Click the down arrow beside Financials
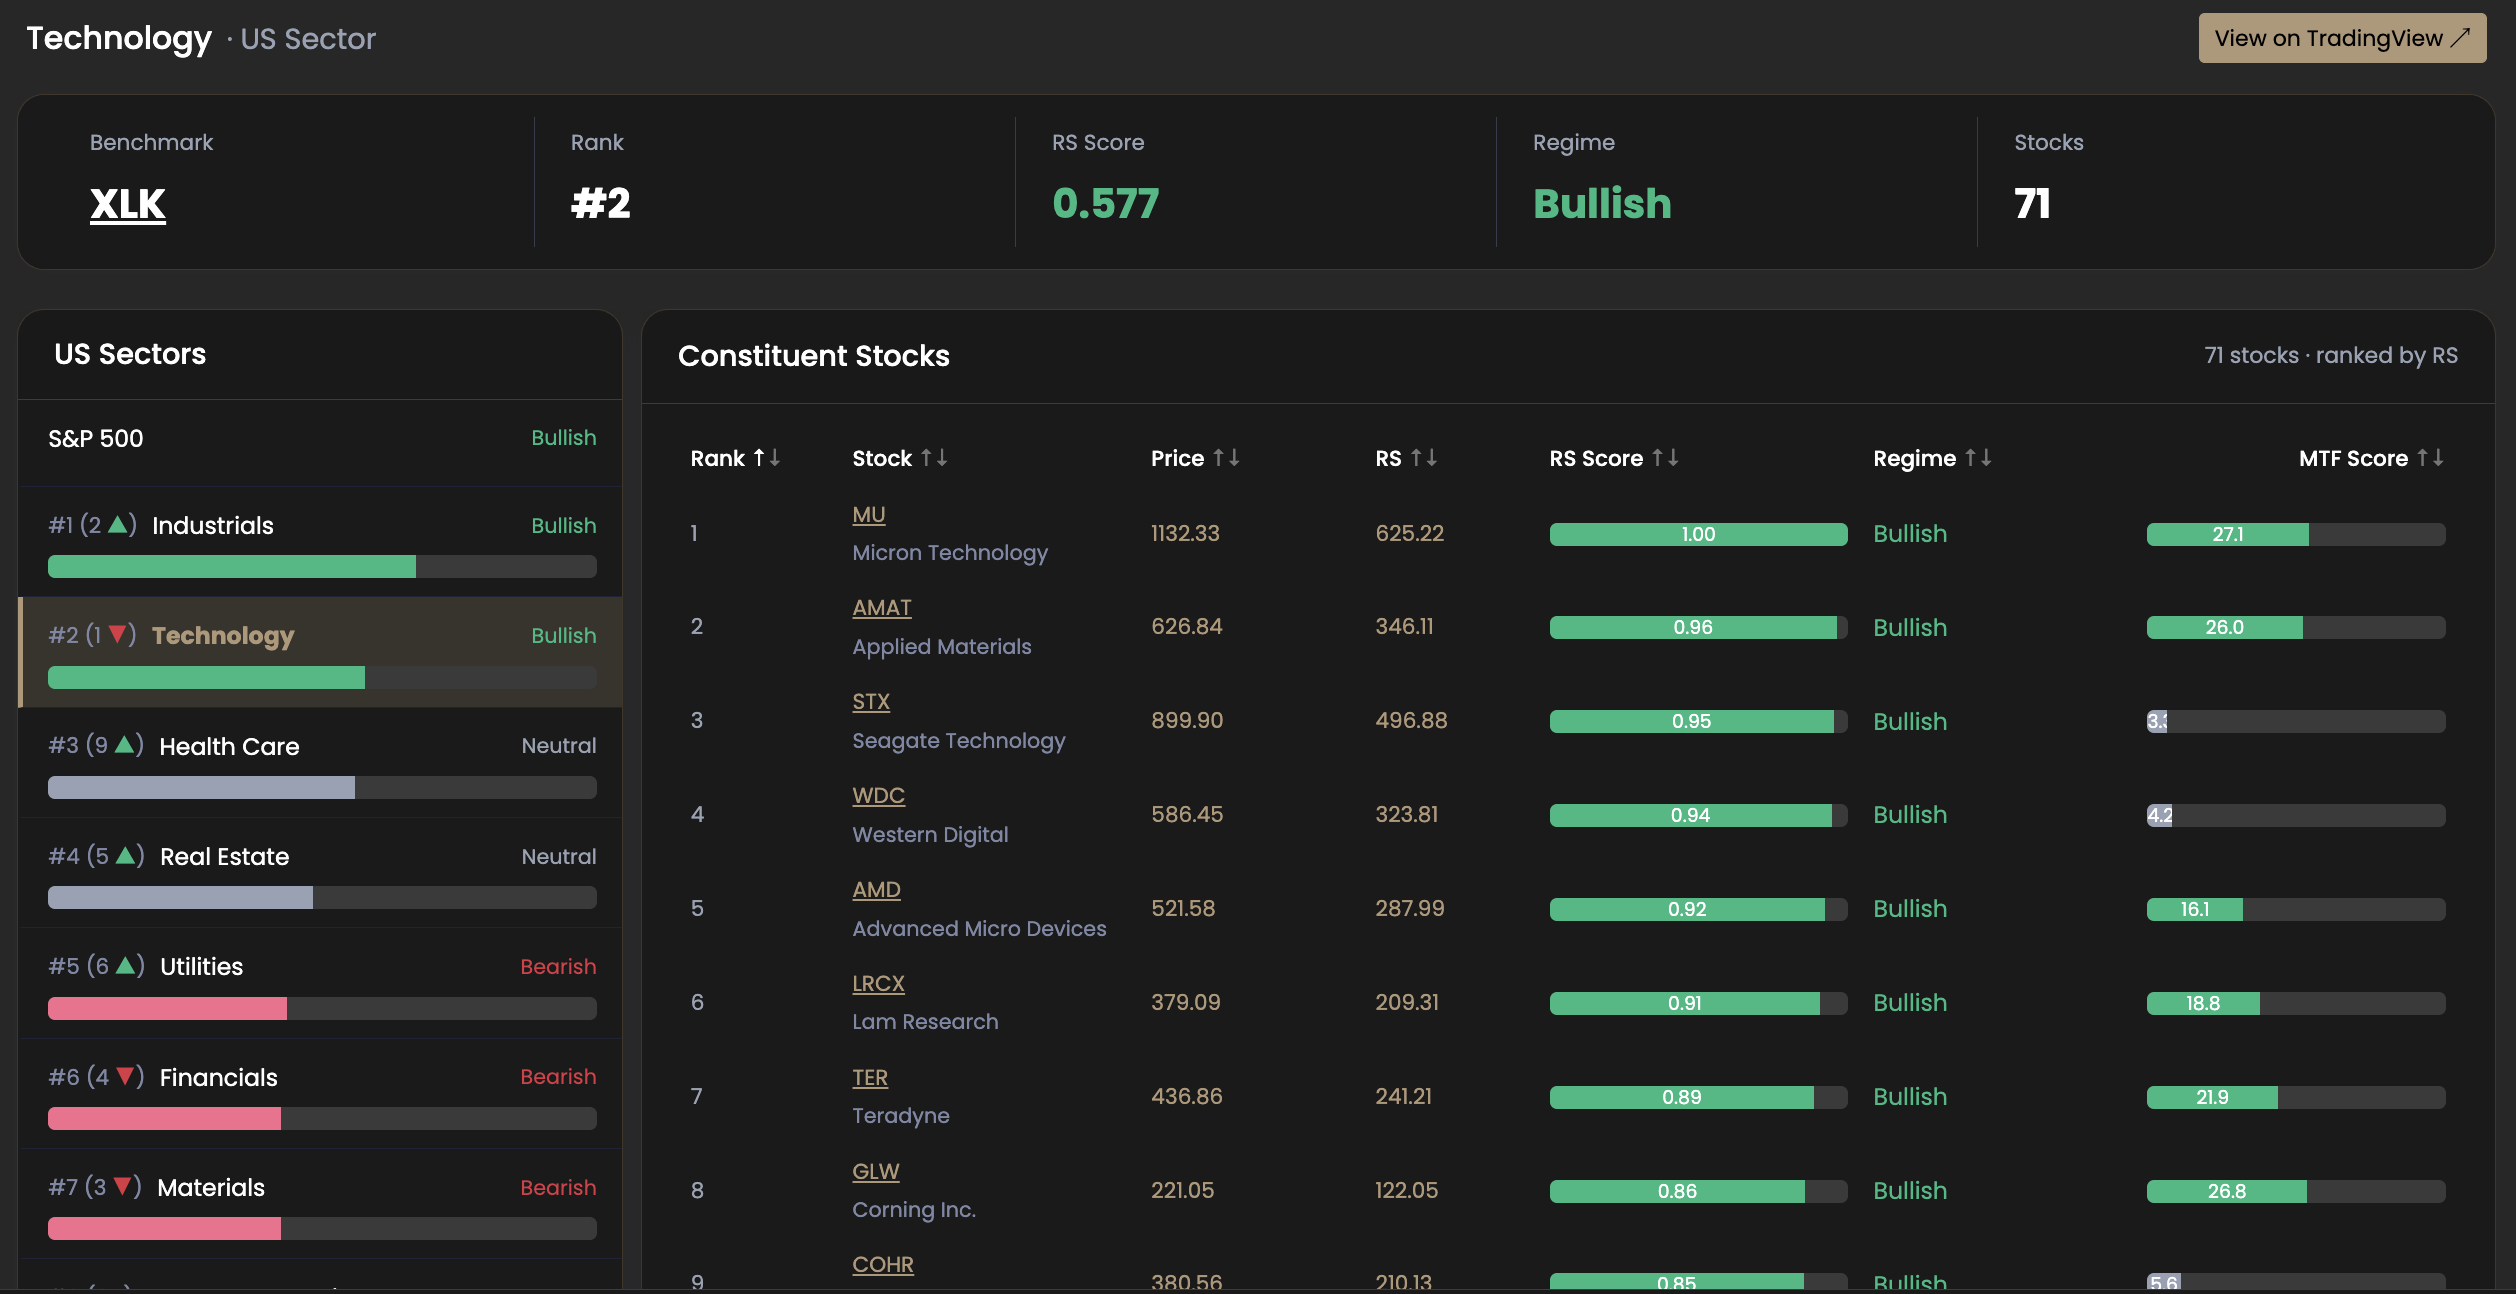2516x1294 pixels. (126, 1076)
